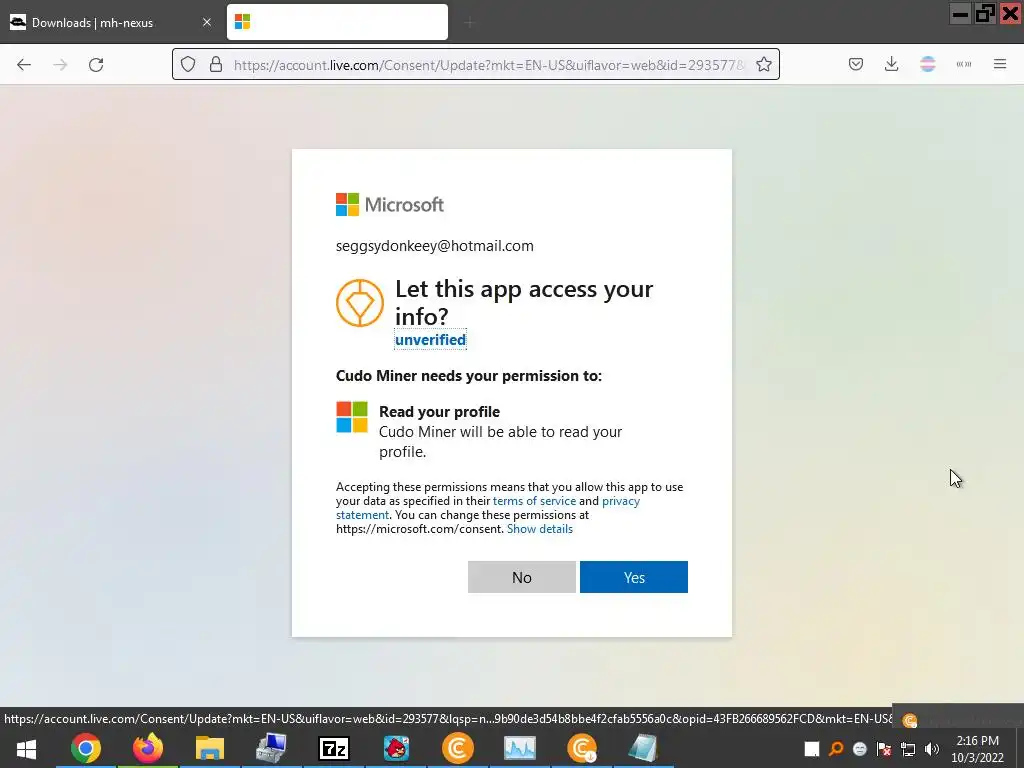The height and width of the screenshot is (768, 1024).
Task: Click the Microsoft logo in the dialog
Action: 390,204
